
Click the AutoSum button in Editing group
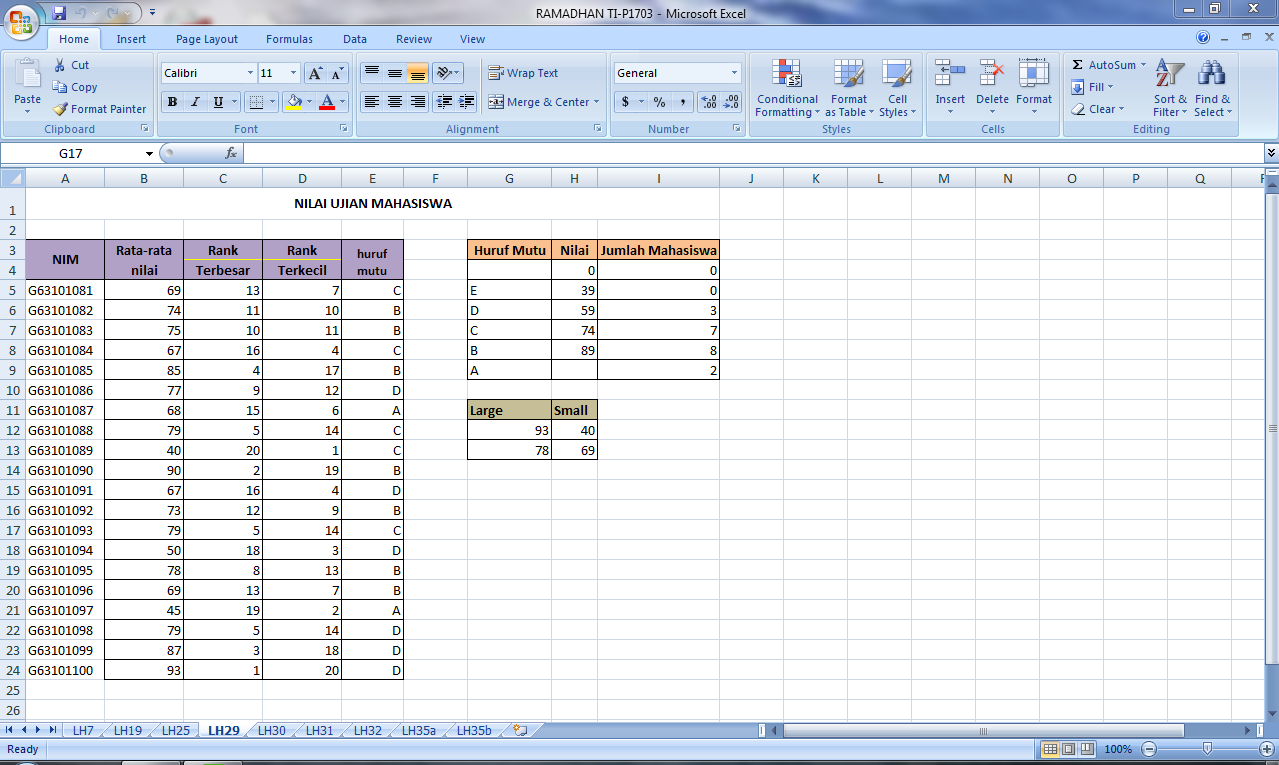coord(1101,64)
